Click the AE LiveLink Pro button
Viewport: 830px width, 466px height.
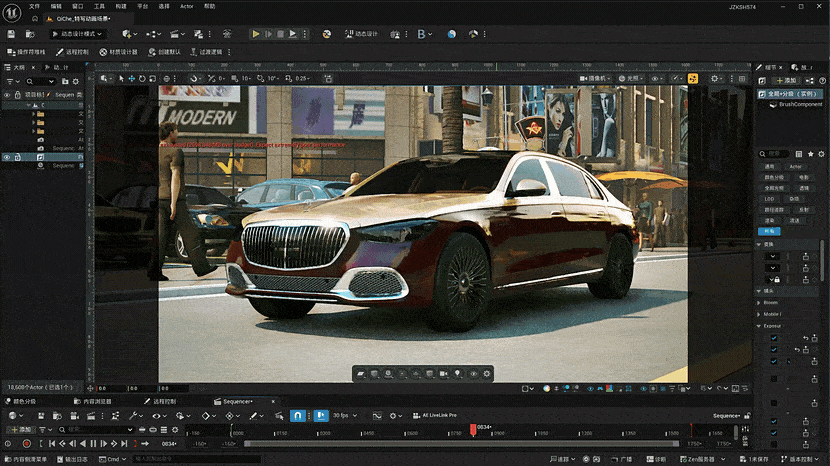(435, 416)
